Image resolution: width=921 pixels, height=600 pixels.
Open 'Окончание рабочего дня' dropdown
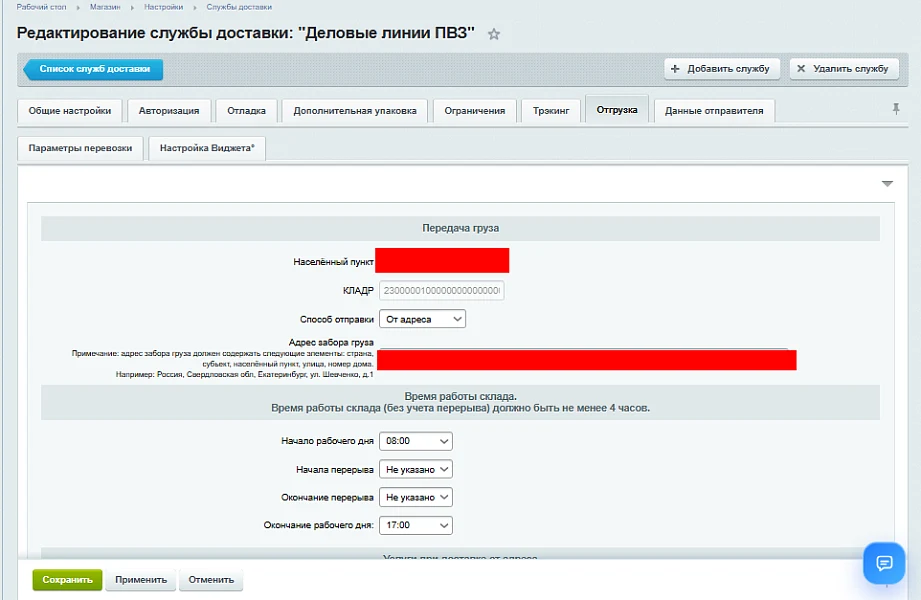click(416, 525)
